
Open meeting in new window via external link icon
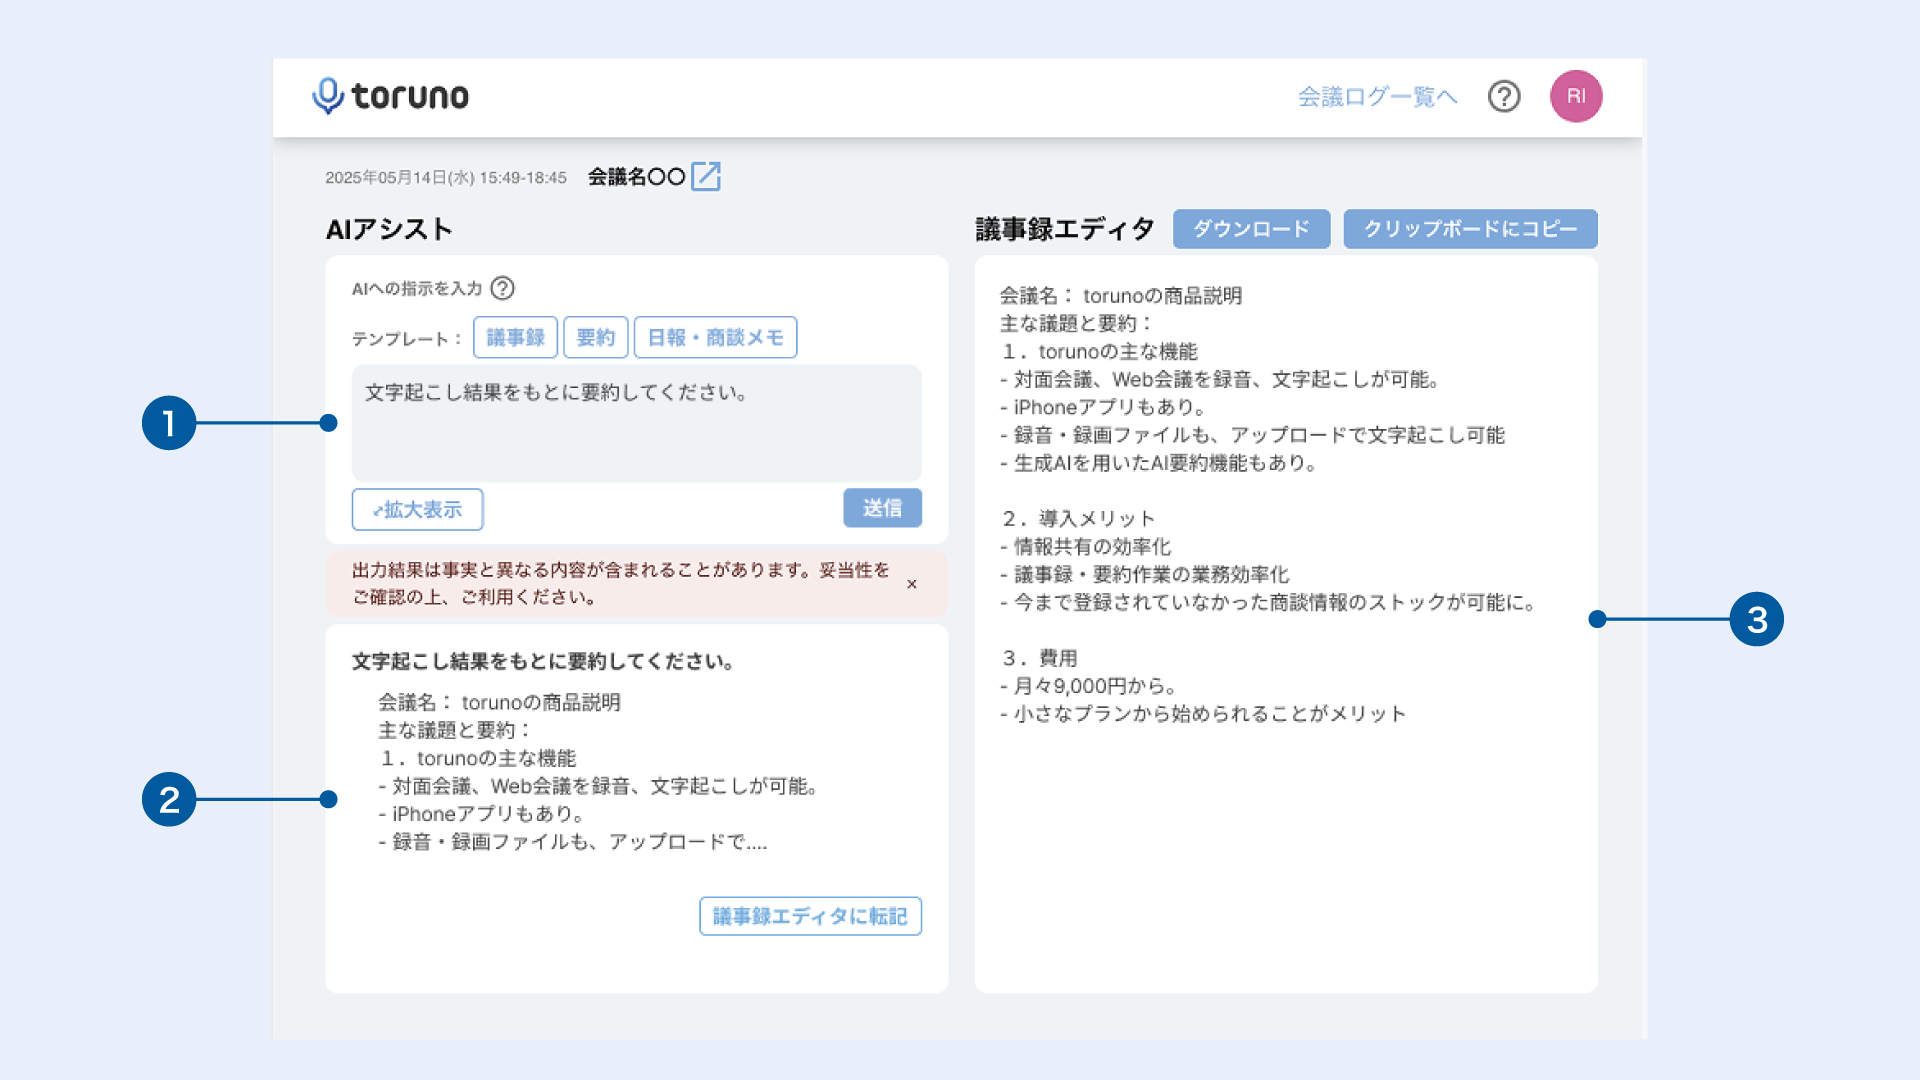click(x=708, y=175)
